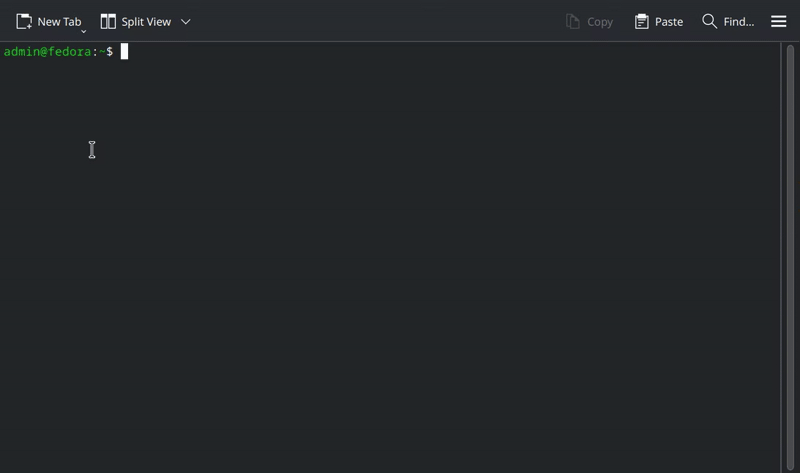Open search via the Find... label
Viewport: 800px width, 473px height.
click(x=739, y=22)
